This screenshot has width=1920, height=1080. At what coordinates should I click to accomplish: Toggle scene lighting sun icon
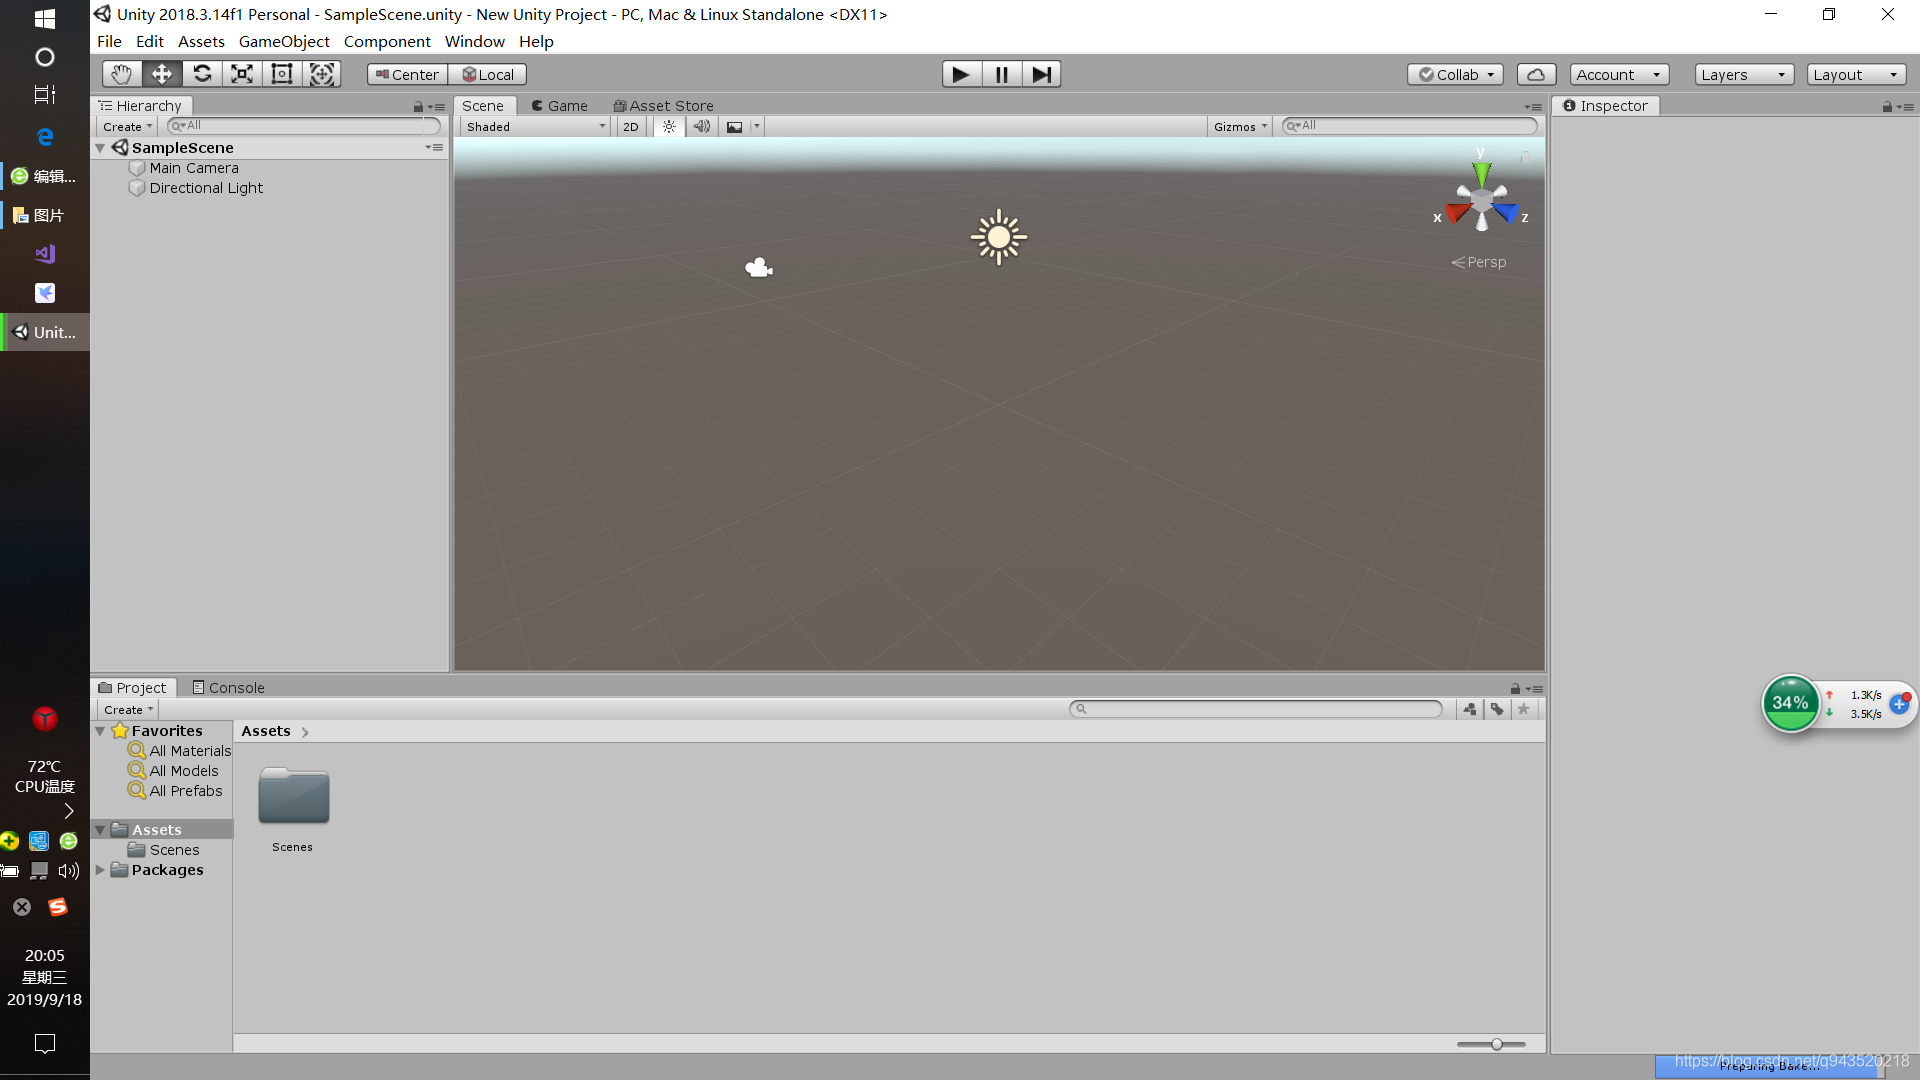669,127
